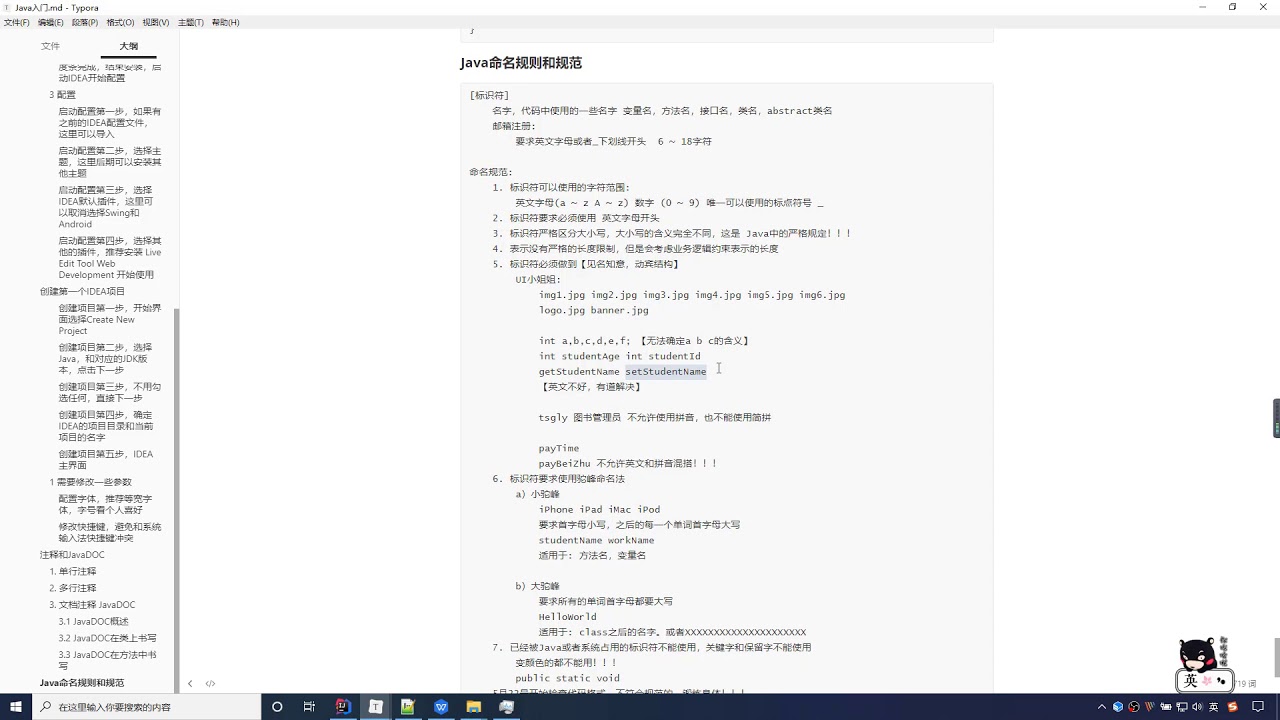Toggle source code mode icon
This screenshot has height=720, width=1280.
pos(210,684)
